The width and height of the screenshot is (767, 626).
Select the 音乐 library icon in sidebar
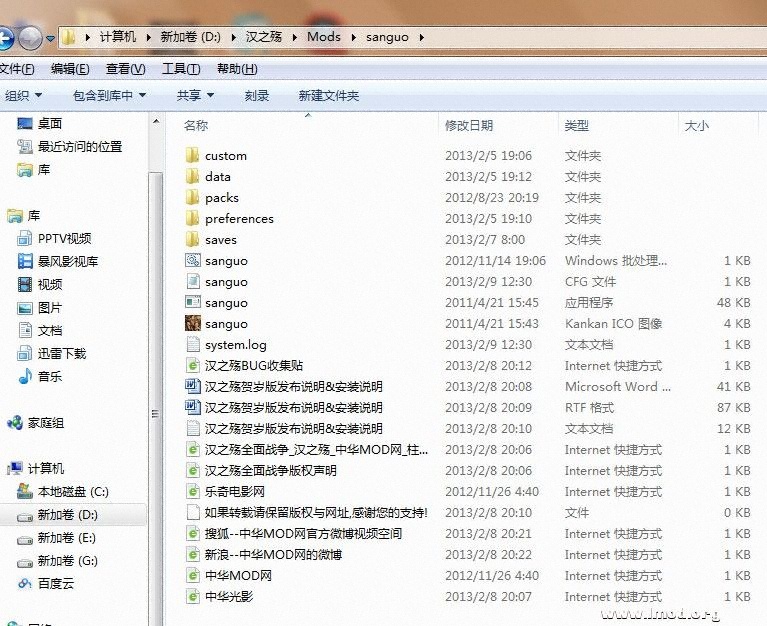pyautogui.click(x=26, y=377)
